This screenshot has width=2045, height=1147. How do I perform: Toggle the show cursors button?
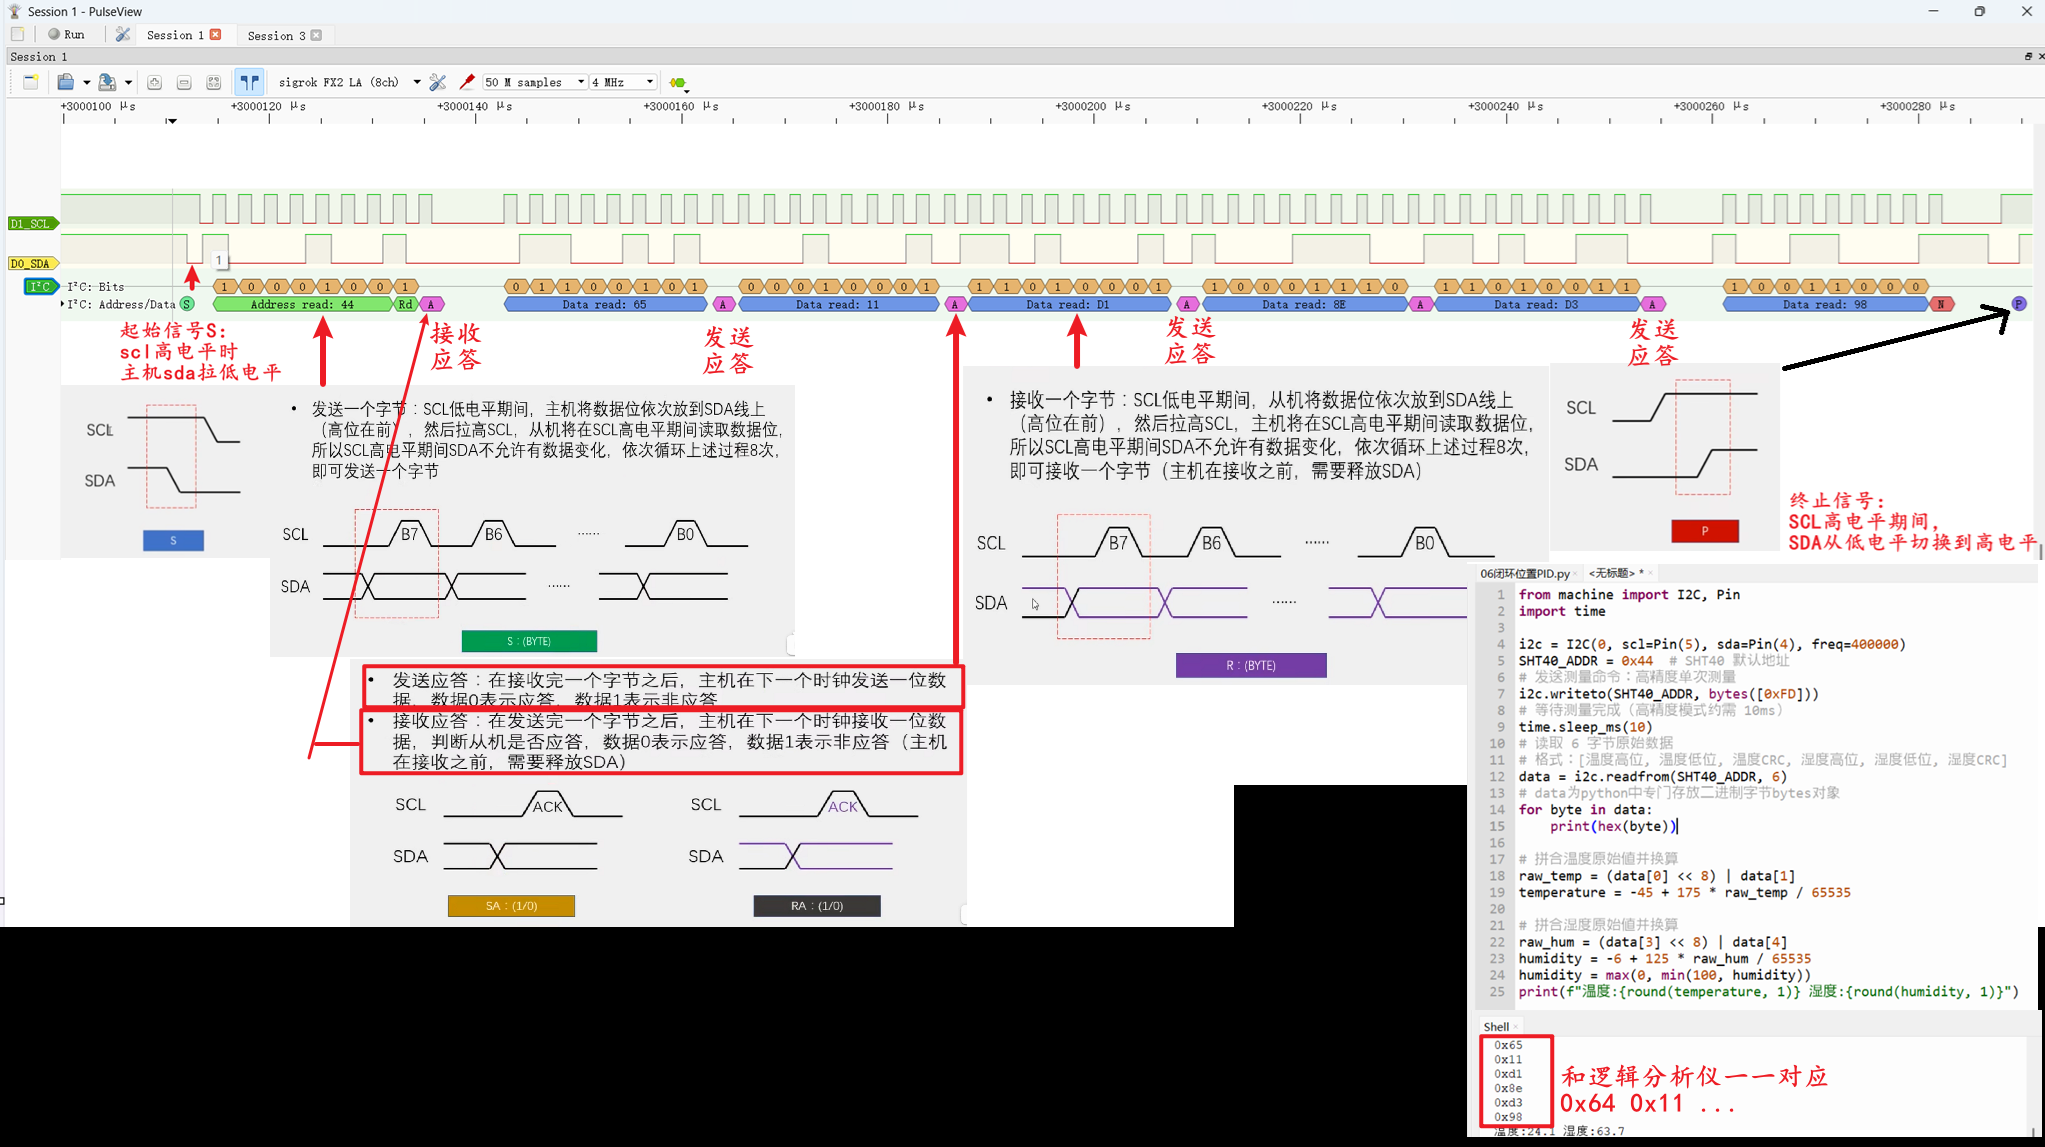pyautogui.click(x=248, y=82)
